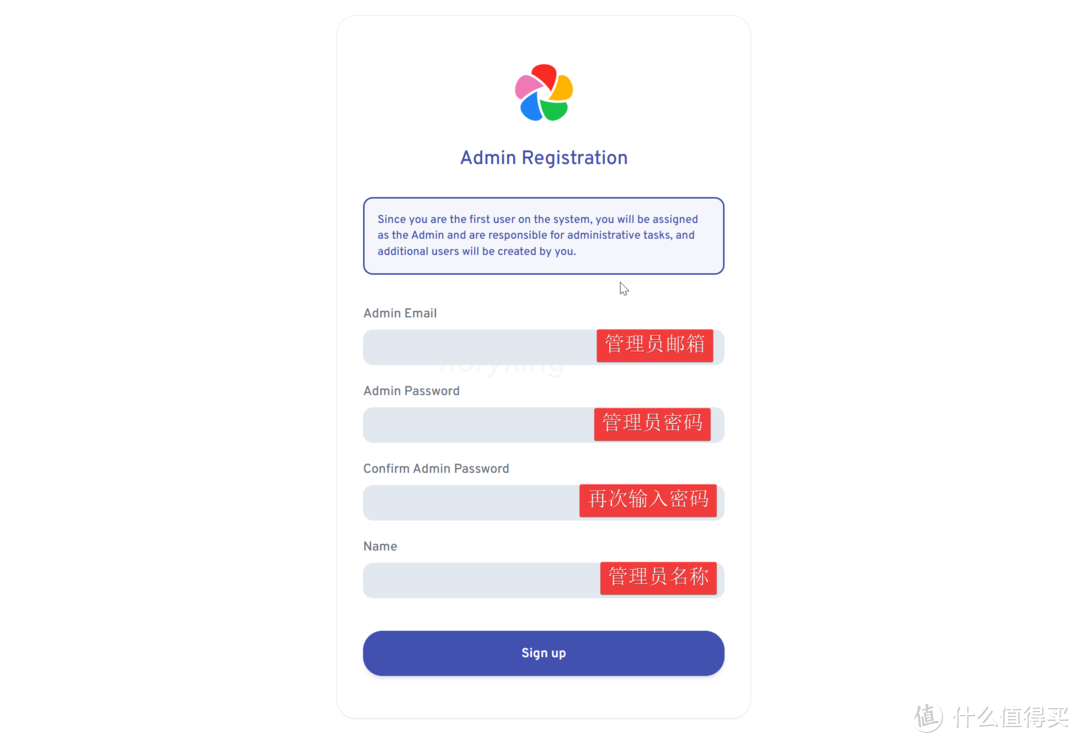Image resolution: width=1080 pixels, height=743 pixels.
Task: Select the Confirm Admin Password field
Action: 470,502
